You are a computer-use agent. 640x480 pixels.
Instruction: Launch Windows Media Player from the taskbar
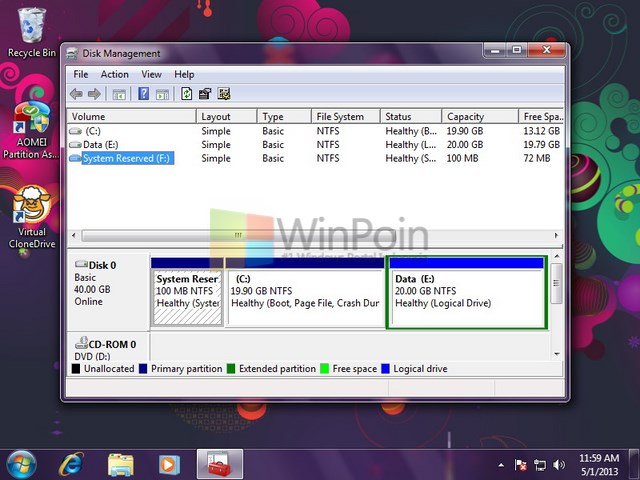169,464
